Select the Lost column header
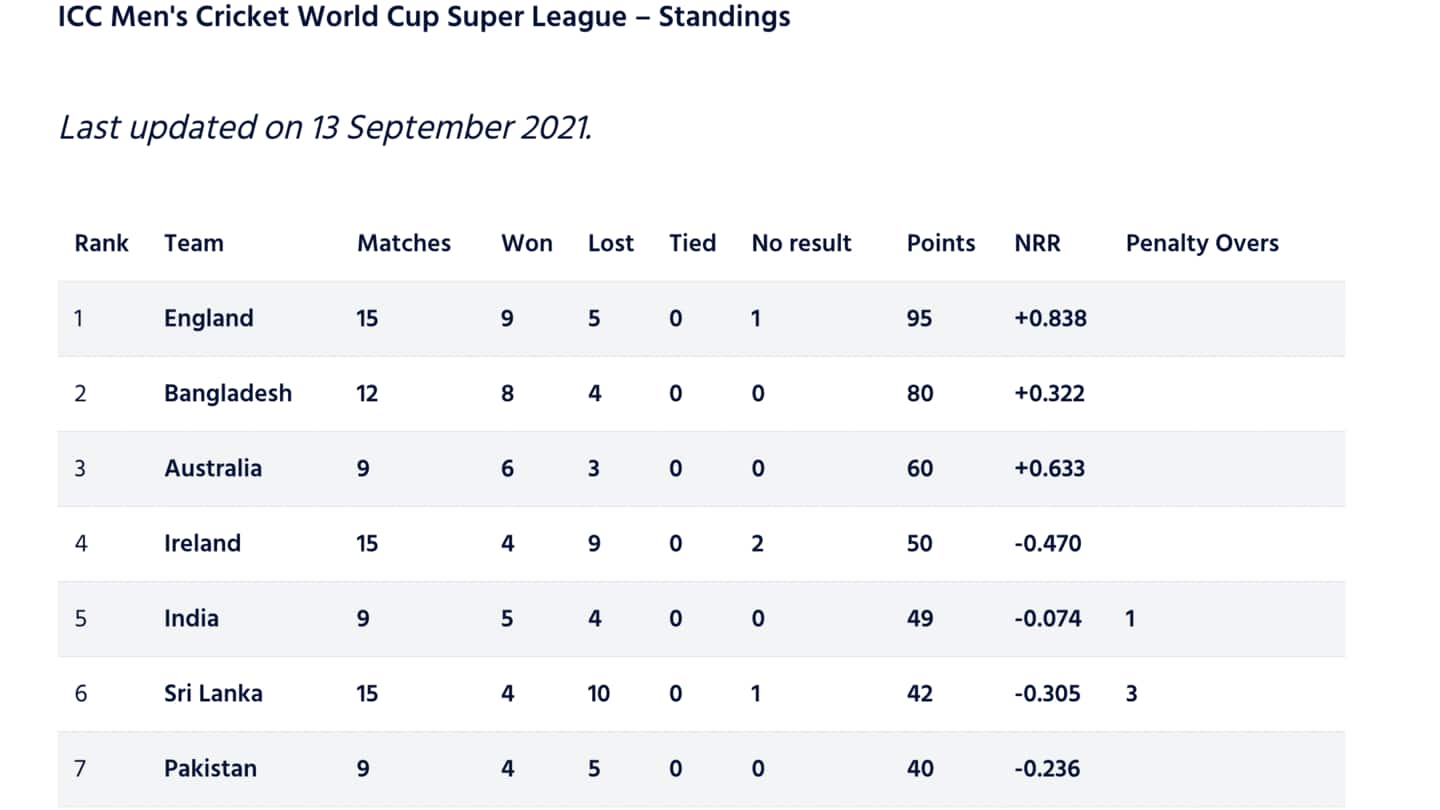The image size is (1440, 810). coord(611,243)
